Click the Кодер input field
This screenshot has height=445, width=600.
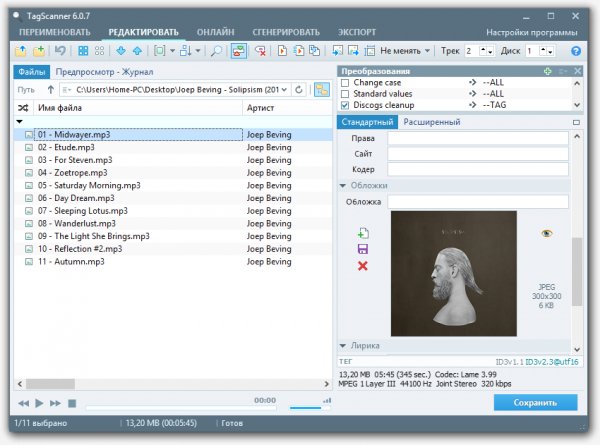point(478,170)
